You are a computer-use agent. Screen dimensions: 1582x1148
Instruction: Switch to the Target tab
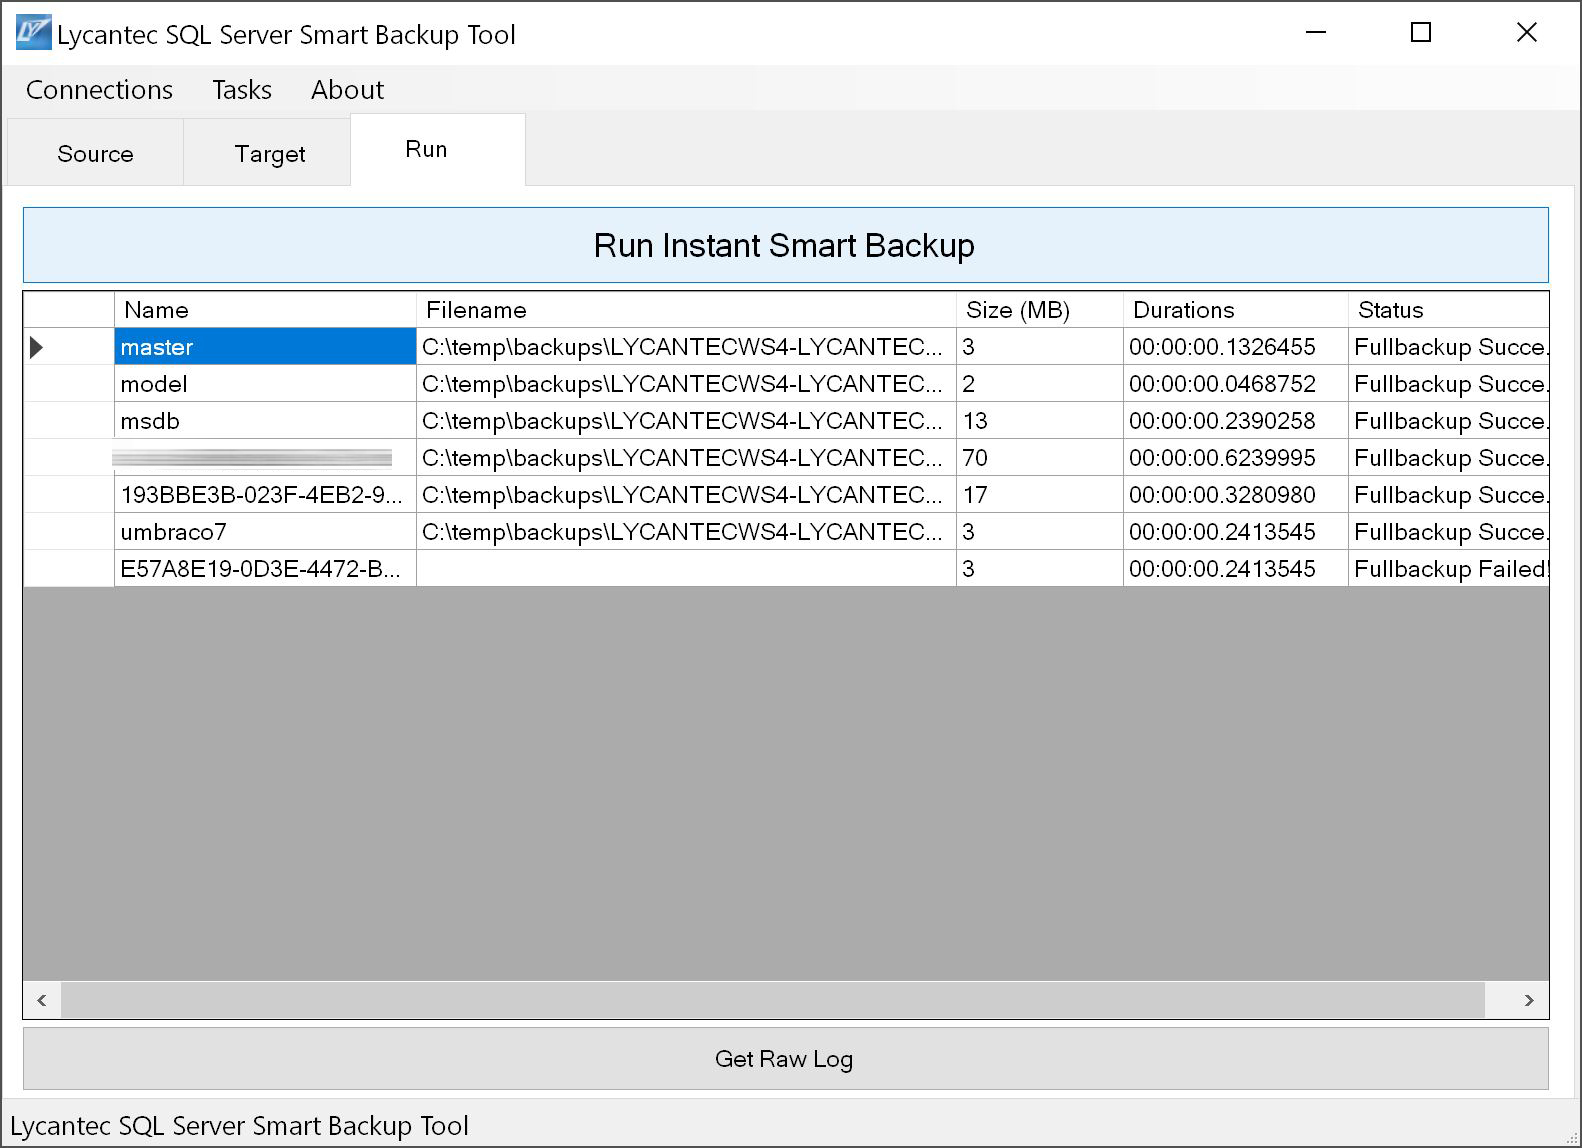pyautogui.click(x=269, y=153)
